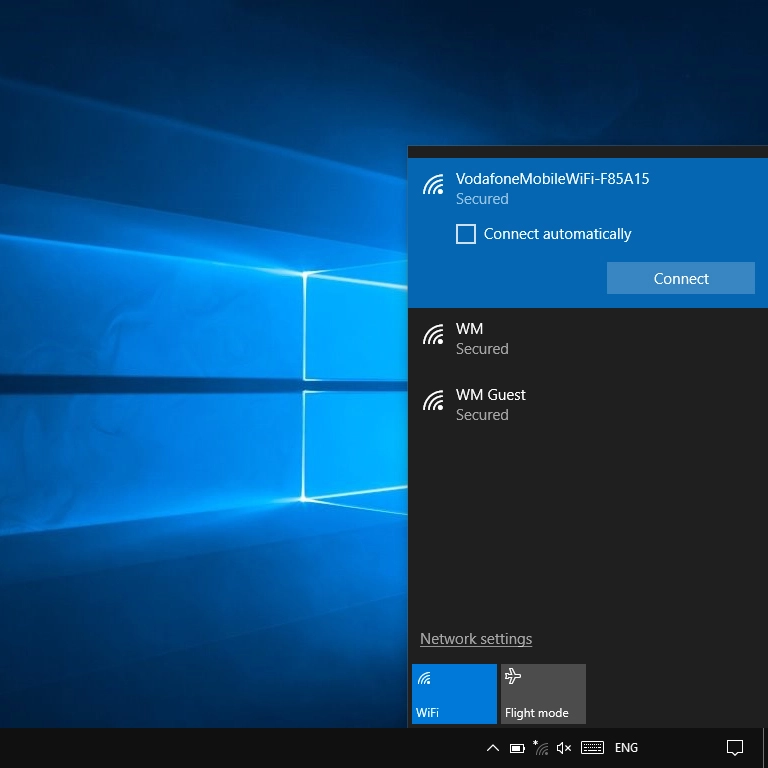Select the WM Guest network name
768x768 pixels.
(x=490, y=395)
